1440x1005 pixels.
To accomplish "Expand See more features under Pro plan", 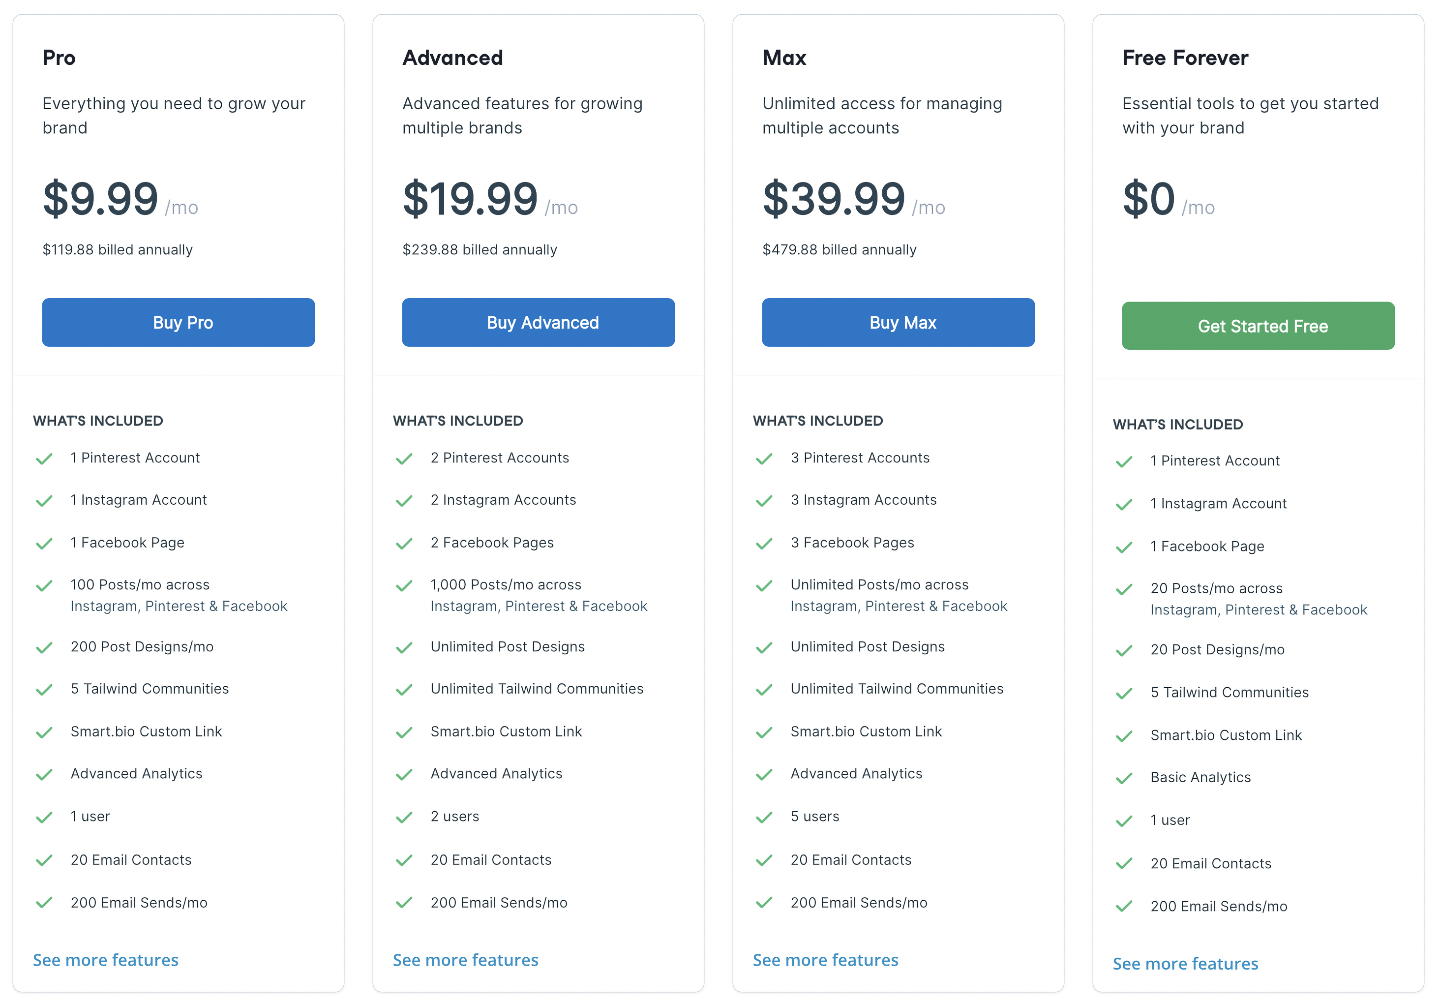I will 106,960.
